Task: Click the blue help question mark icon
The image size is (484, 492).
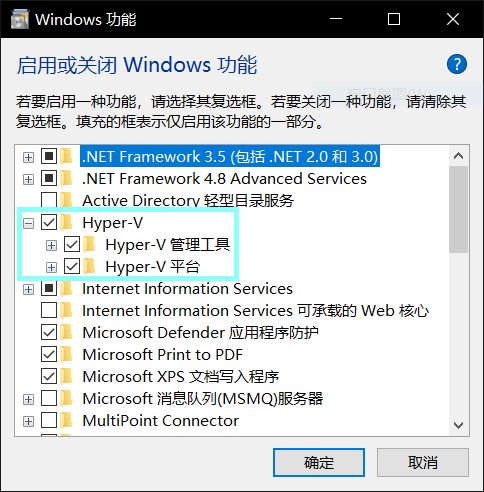Action: pos(457,64)
